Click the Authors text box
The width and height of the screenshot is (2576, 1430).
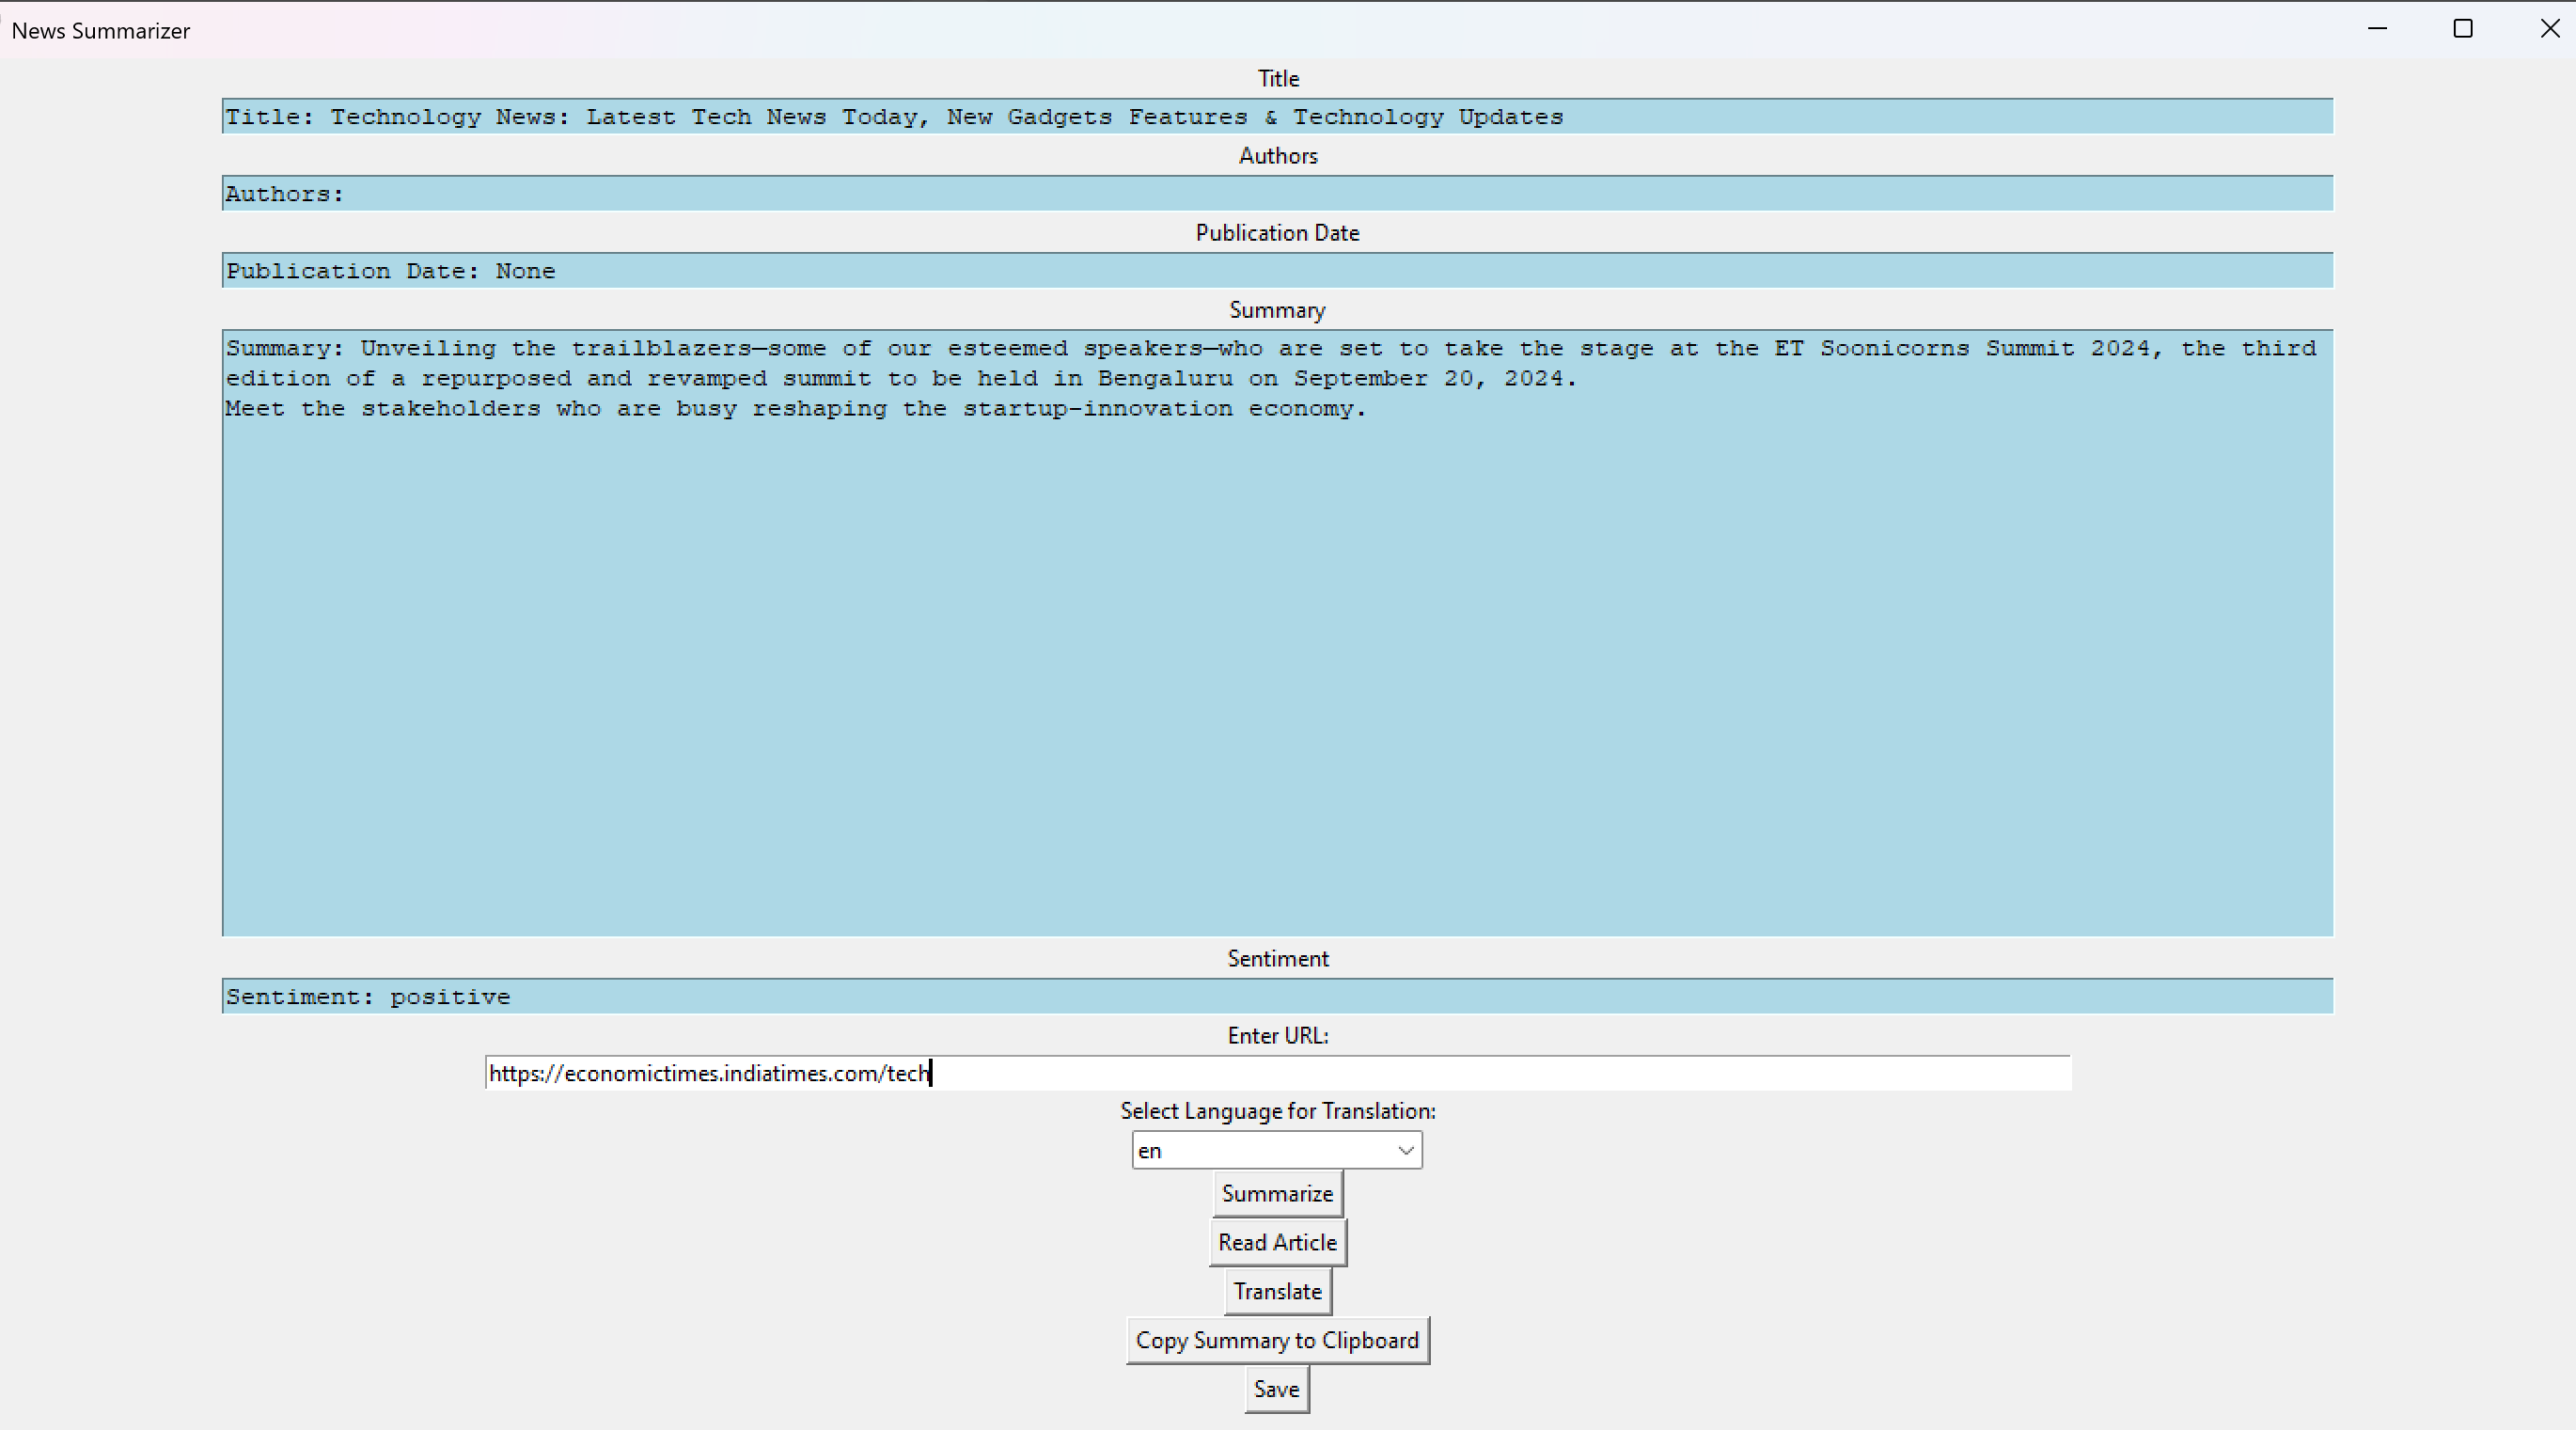coord(1277,194)
